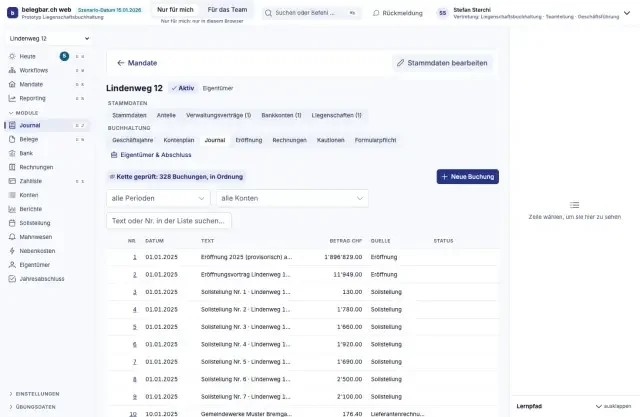
Task: Open the Heute sidebar icon
Action: 12,56
